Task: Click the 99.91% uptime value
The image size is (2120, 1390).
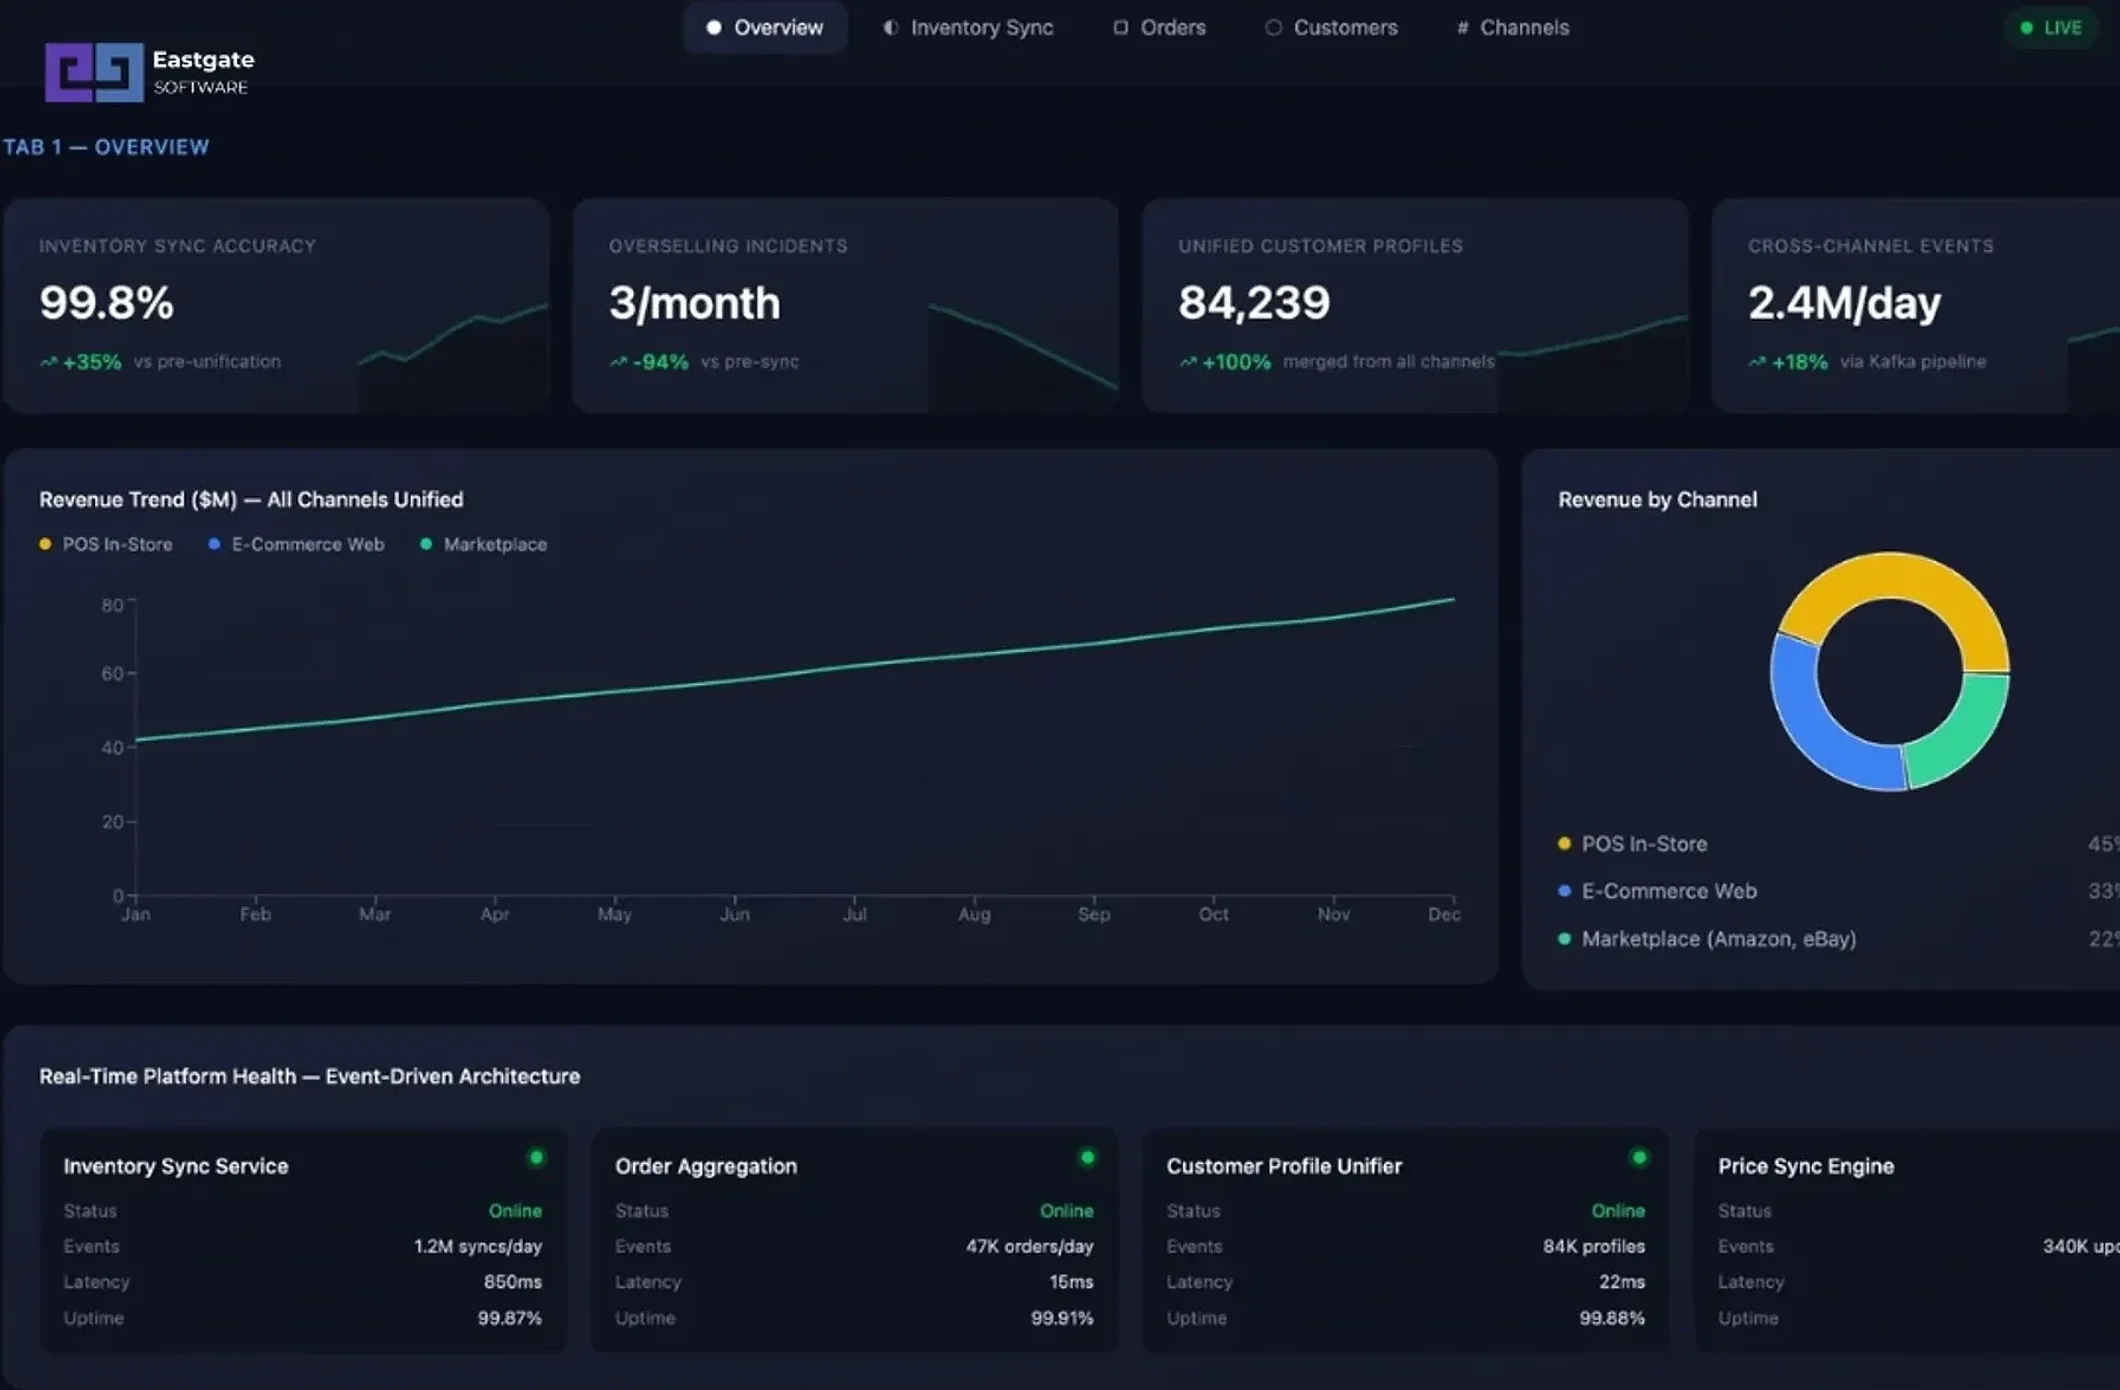Action: point(1062,1319)
